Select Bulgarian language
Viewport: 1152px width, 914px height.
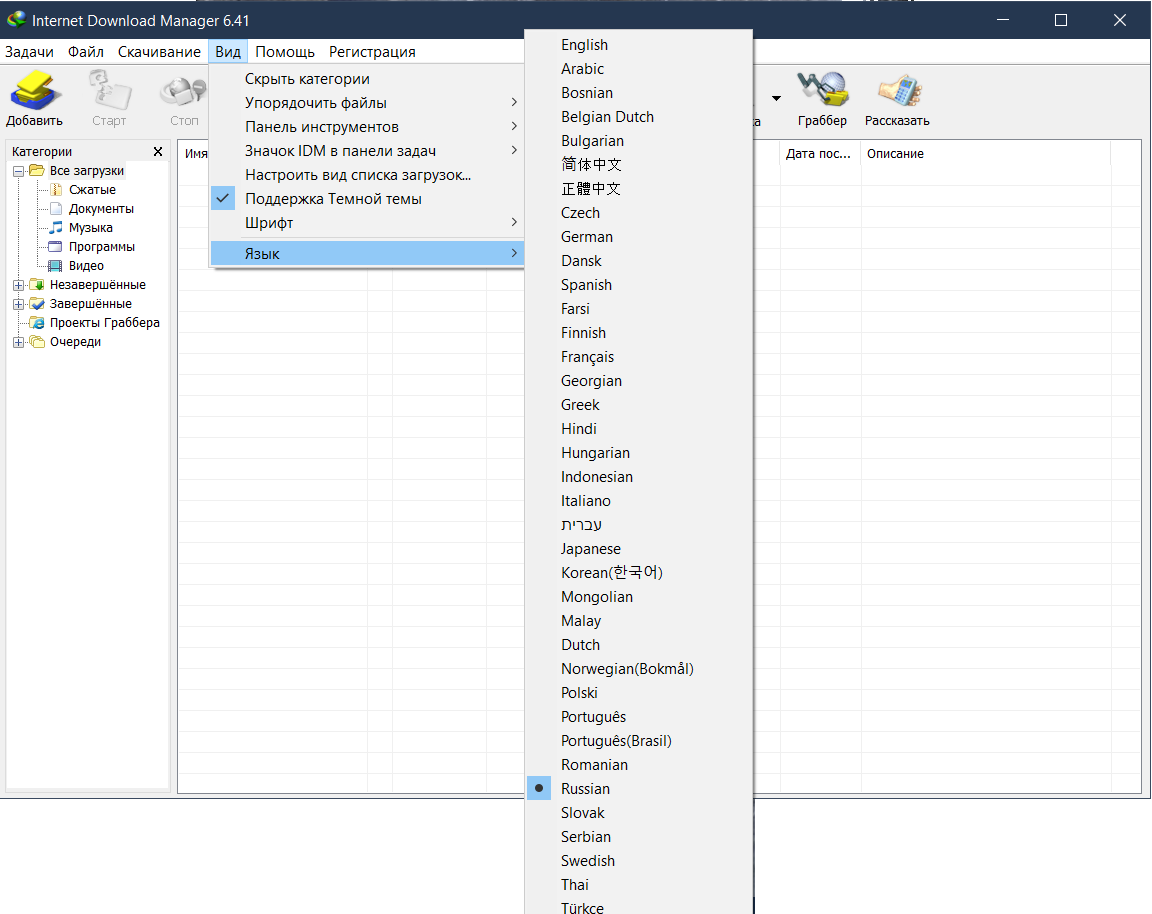pyautogui.click(x=639, y=141)
